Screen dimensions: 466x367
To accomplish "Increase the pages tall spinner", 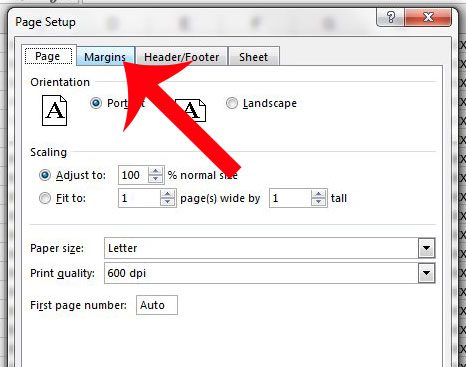I will click(319, 194).
